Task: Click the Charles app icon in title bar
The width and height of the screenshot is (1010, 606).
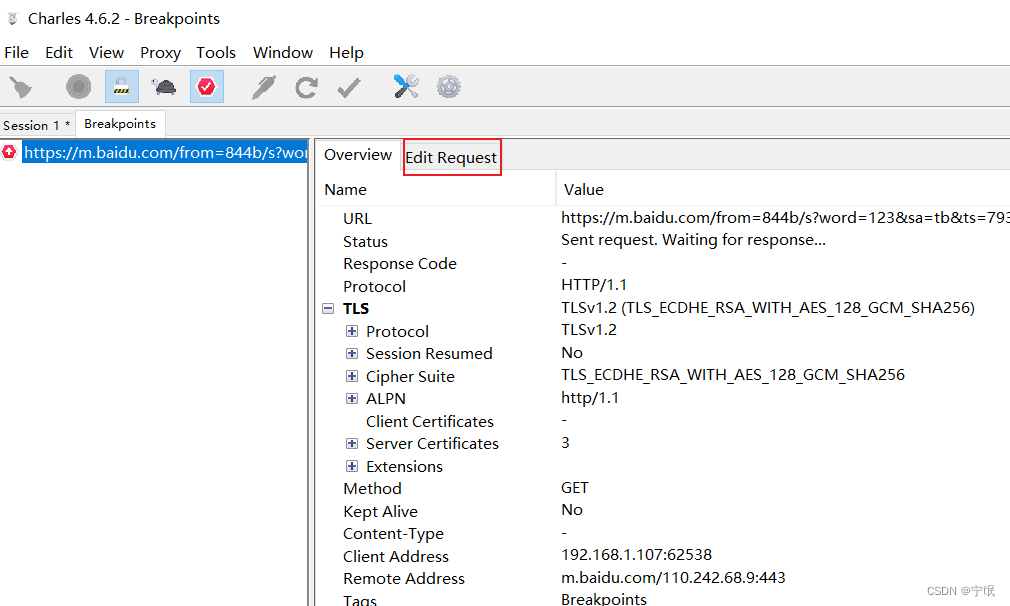Action: pyautogui.click(x=12, y=19)
